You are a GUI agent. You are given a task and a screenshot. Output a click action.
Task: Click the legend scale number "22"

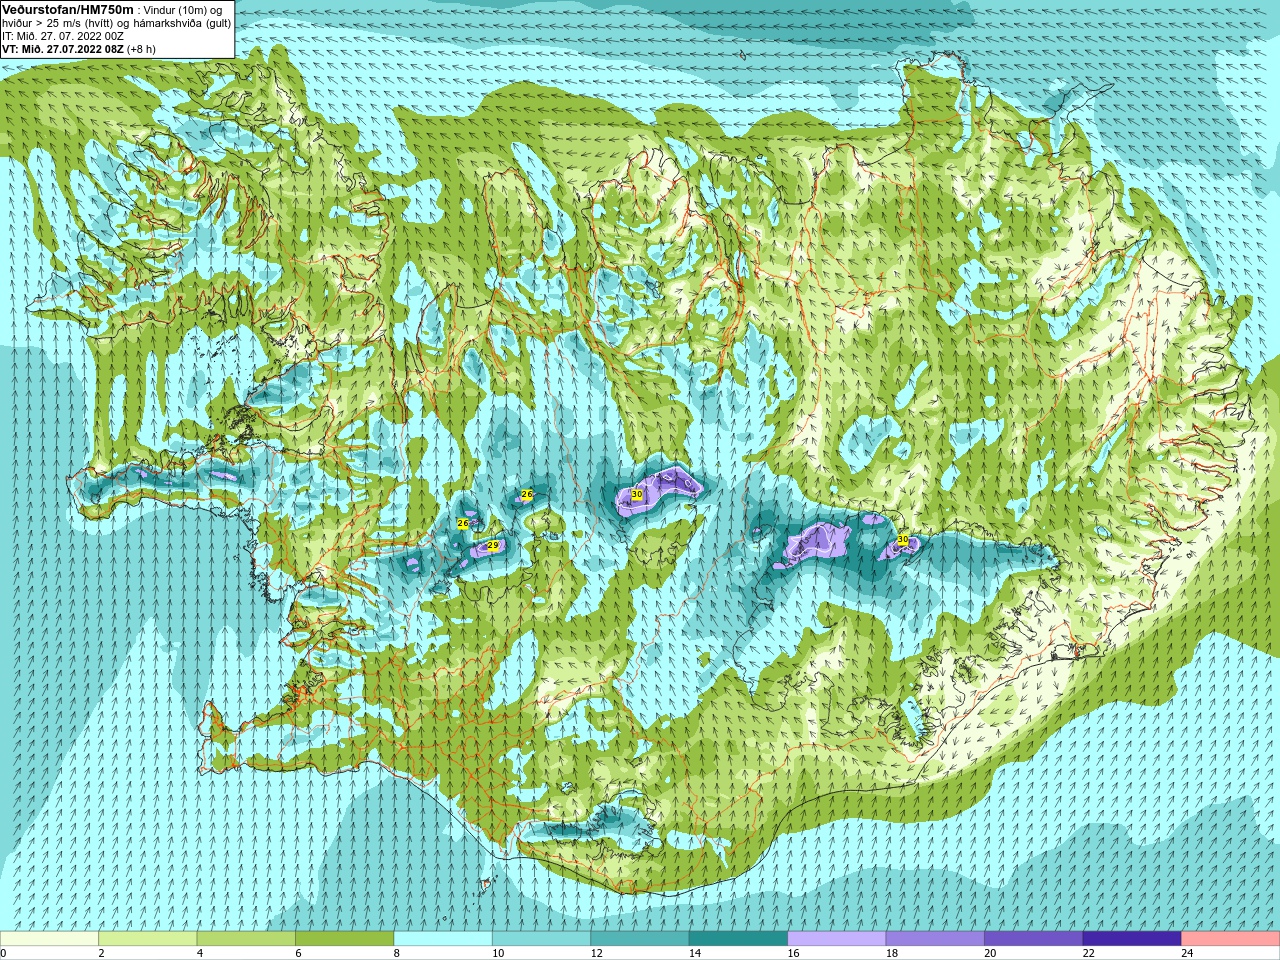[x=1088, y=953]
